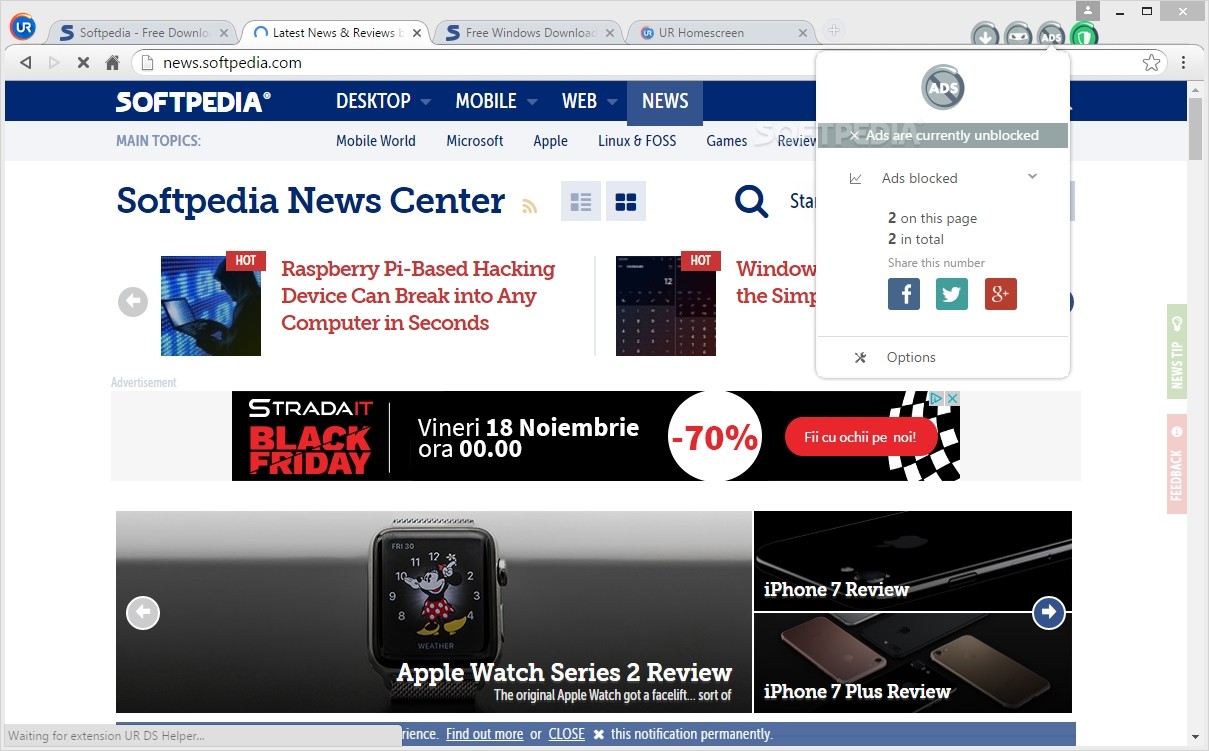Open the browser three-dot menu
The width and height of the screenshot is (1209, 751).
tap(1183, 62)
